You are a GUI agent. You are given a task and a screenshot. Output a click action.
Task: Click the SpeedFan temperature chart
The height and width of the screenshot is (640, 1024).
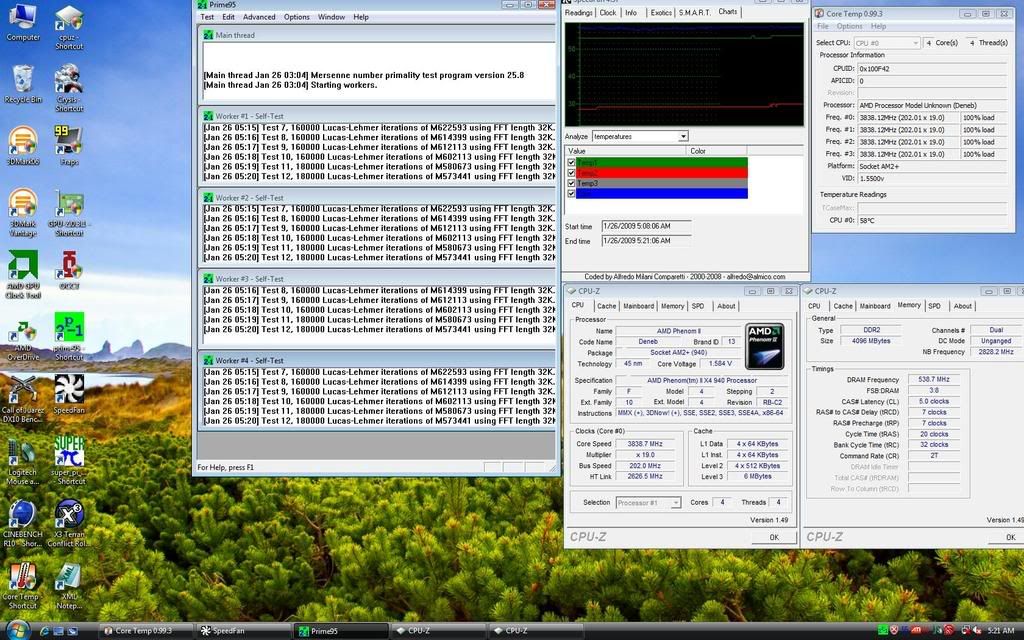(684, 74)
